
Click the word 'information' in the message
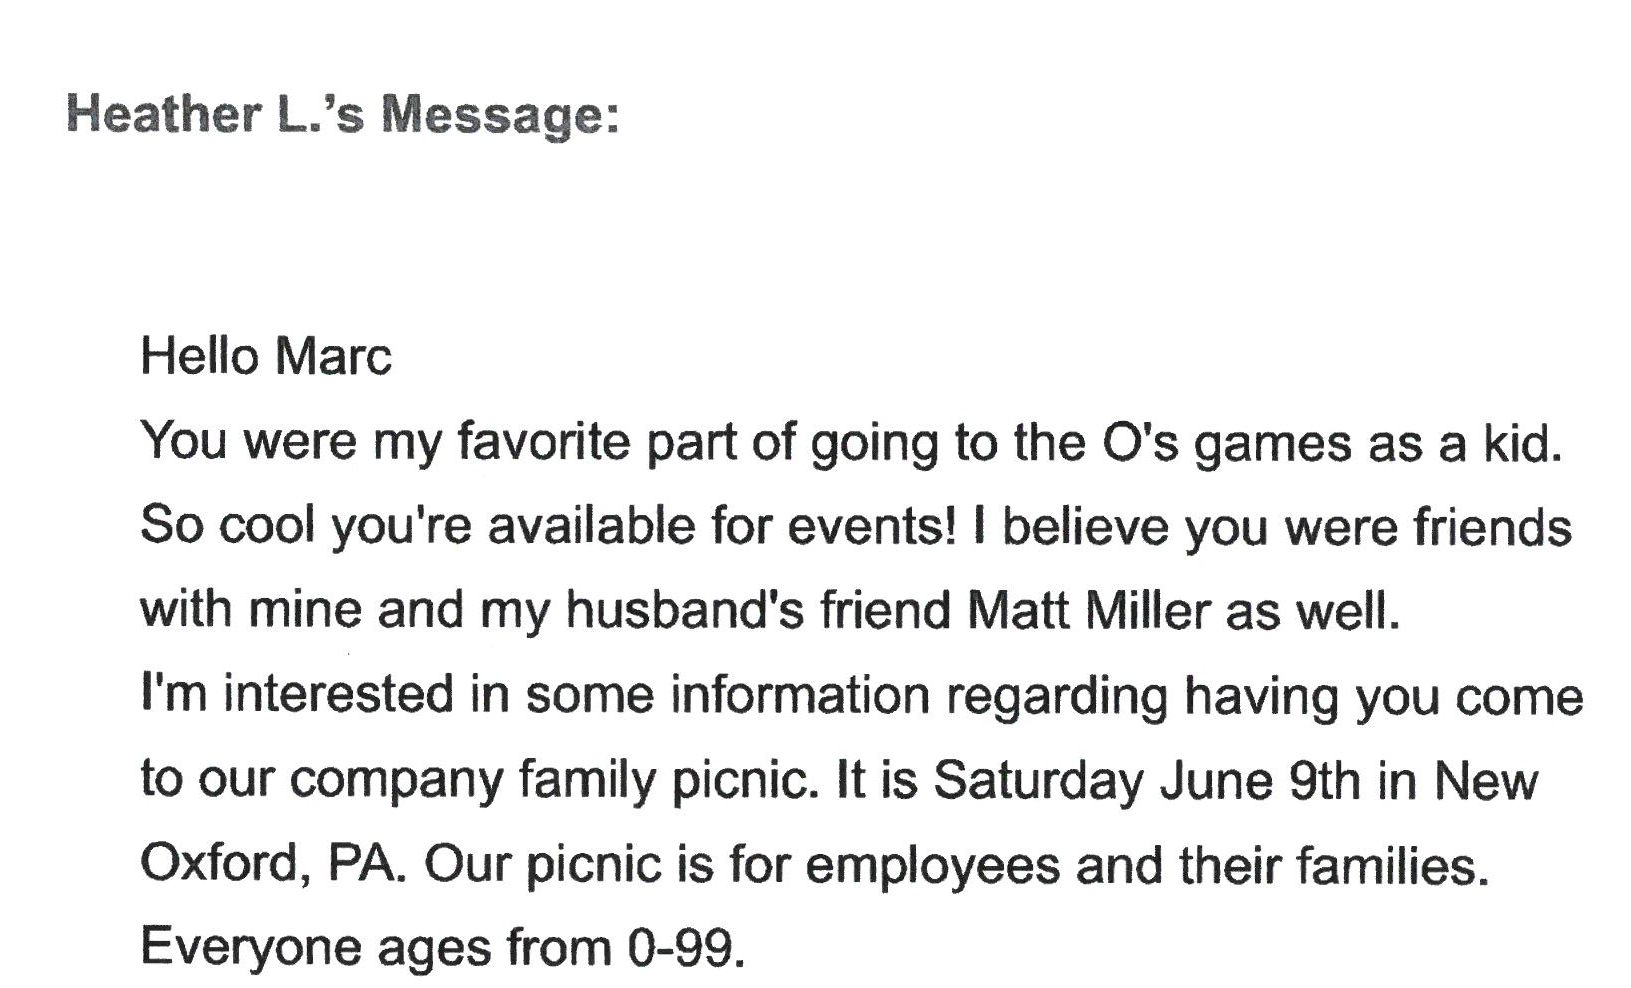pyautogui.click(x=800, y=693)
